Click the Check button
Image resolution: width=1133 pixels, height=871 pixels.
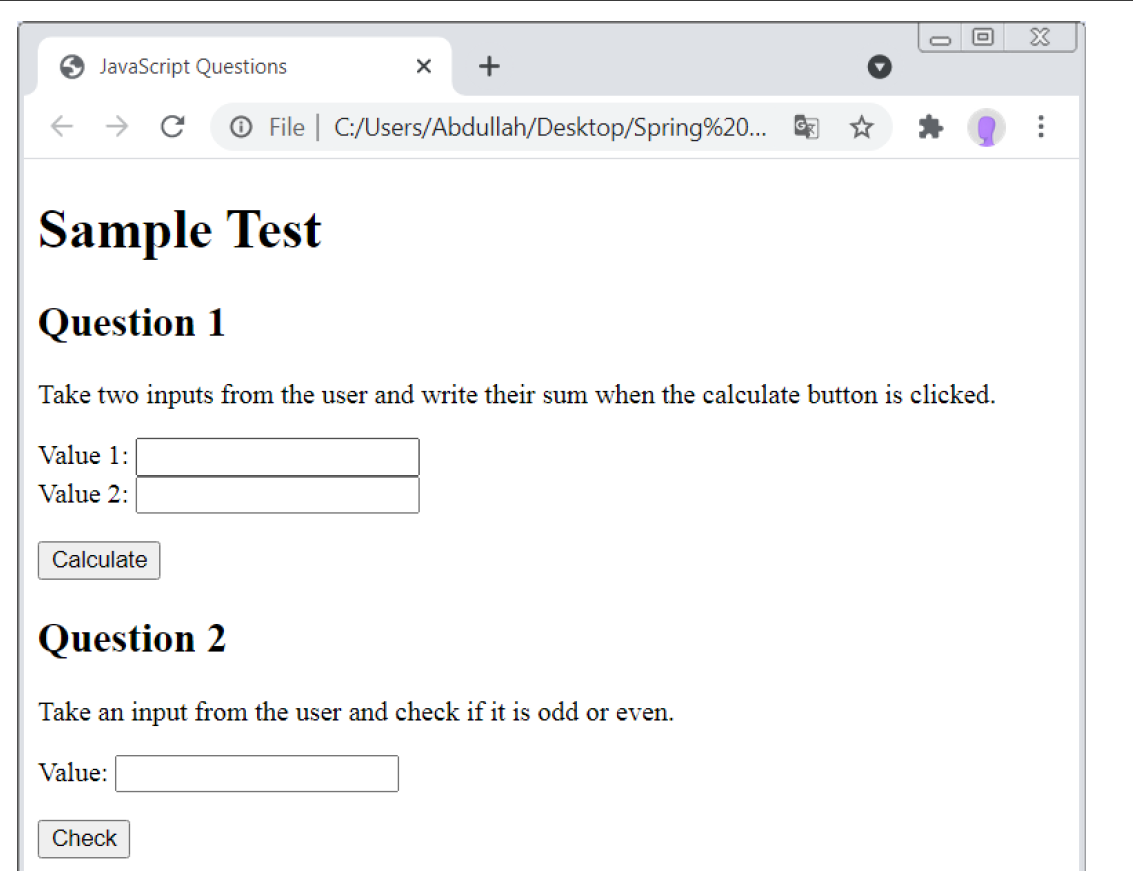84,838
